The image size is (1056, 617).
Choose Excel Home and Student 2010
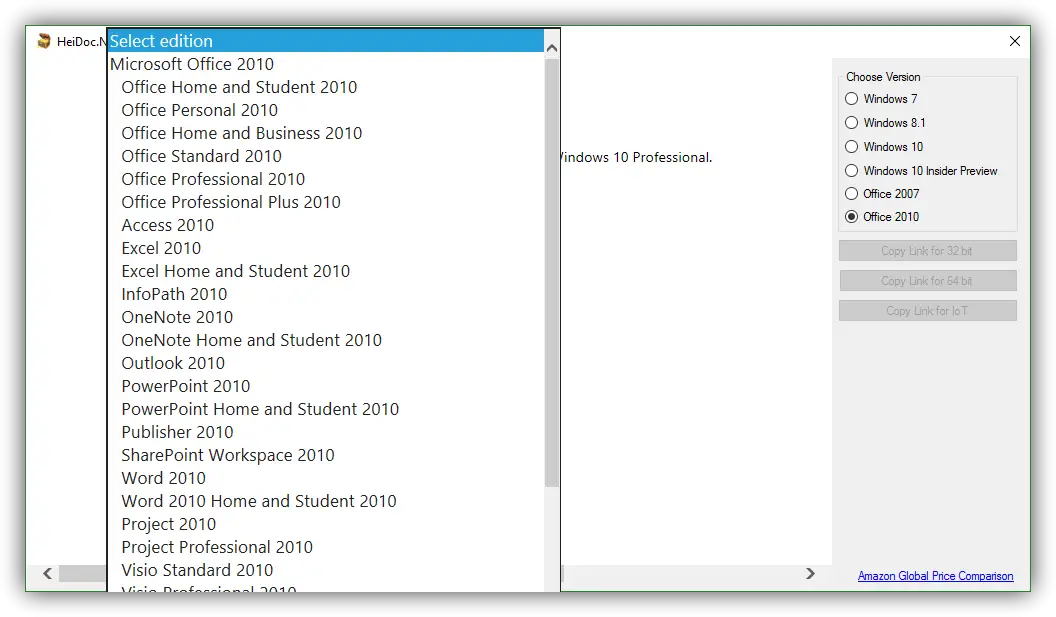coord(326,271)
